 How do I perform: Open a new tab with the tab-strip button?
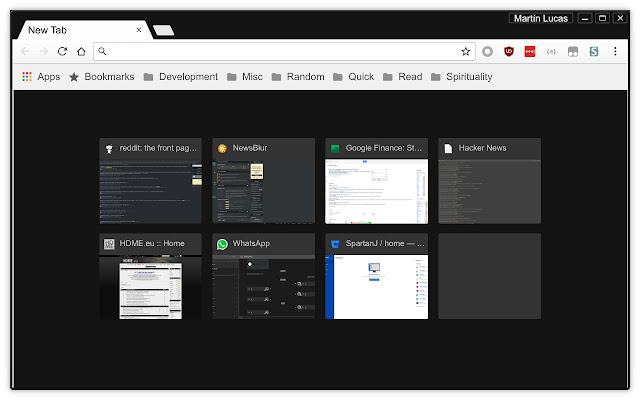click(x=164, y=30)
